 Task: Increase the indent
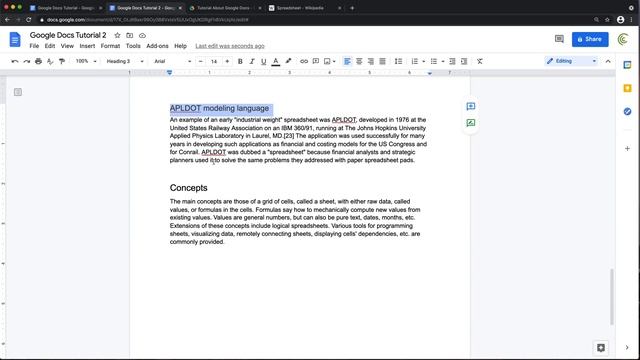coord(464,61)
